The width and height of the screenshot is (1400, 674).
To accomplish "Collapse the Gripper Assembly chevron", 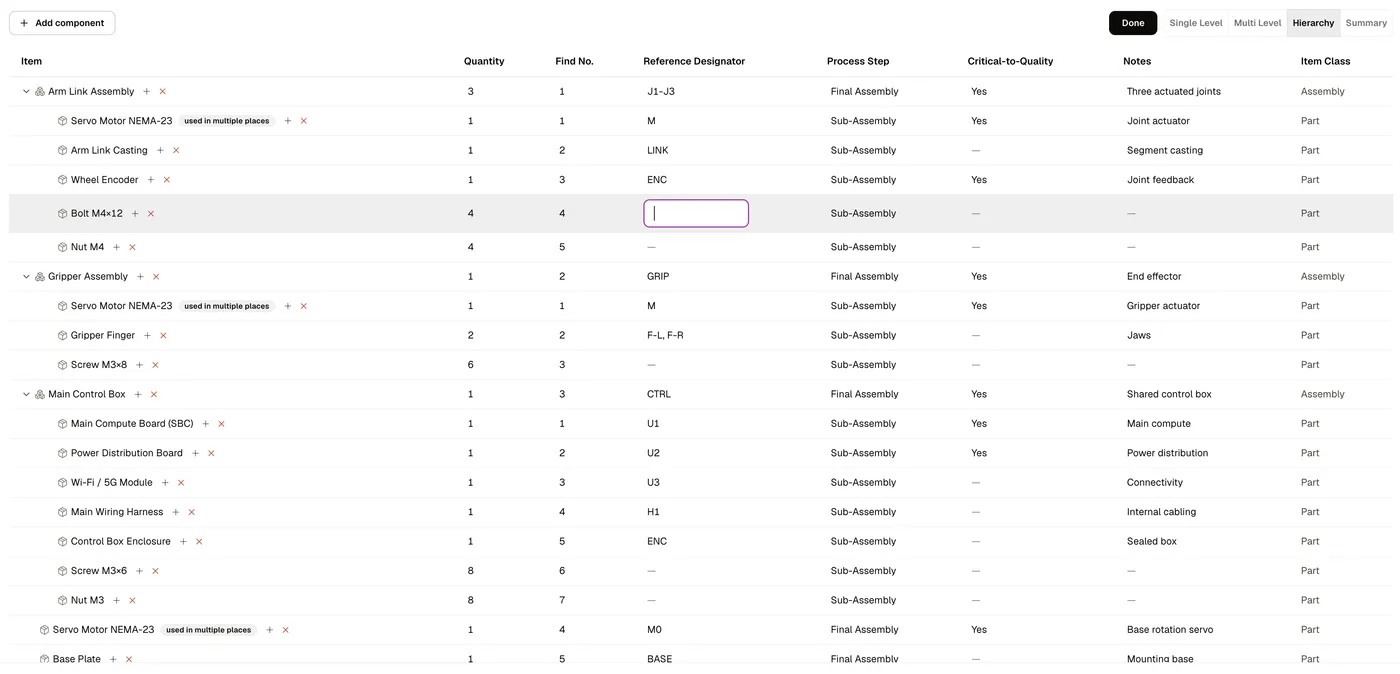I will point(26,276).
